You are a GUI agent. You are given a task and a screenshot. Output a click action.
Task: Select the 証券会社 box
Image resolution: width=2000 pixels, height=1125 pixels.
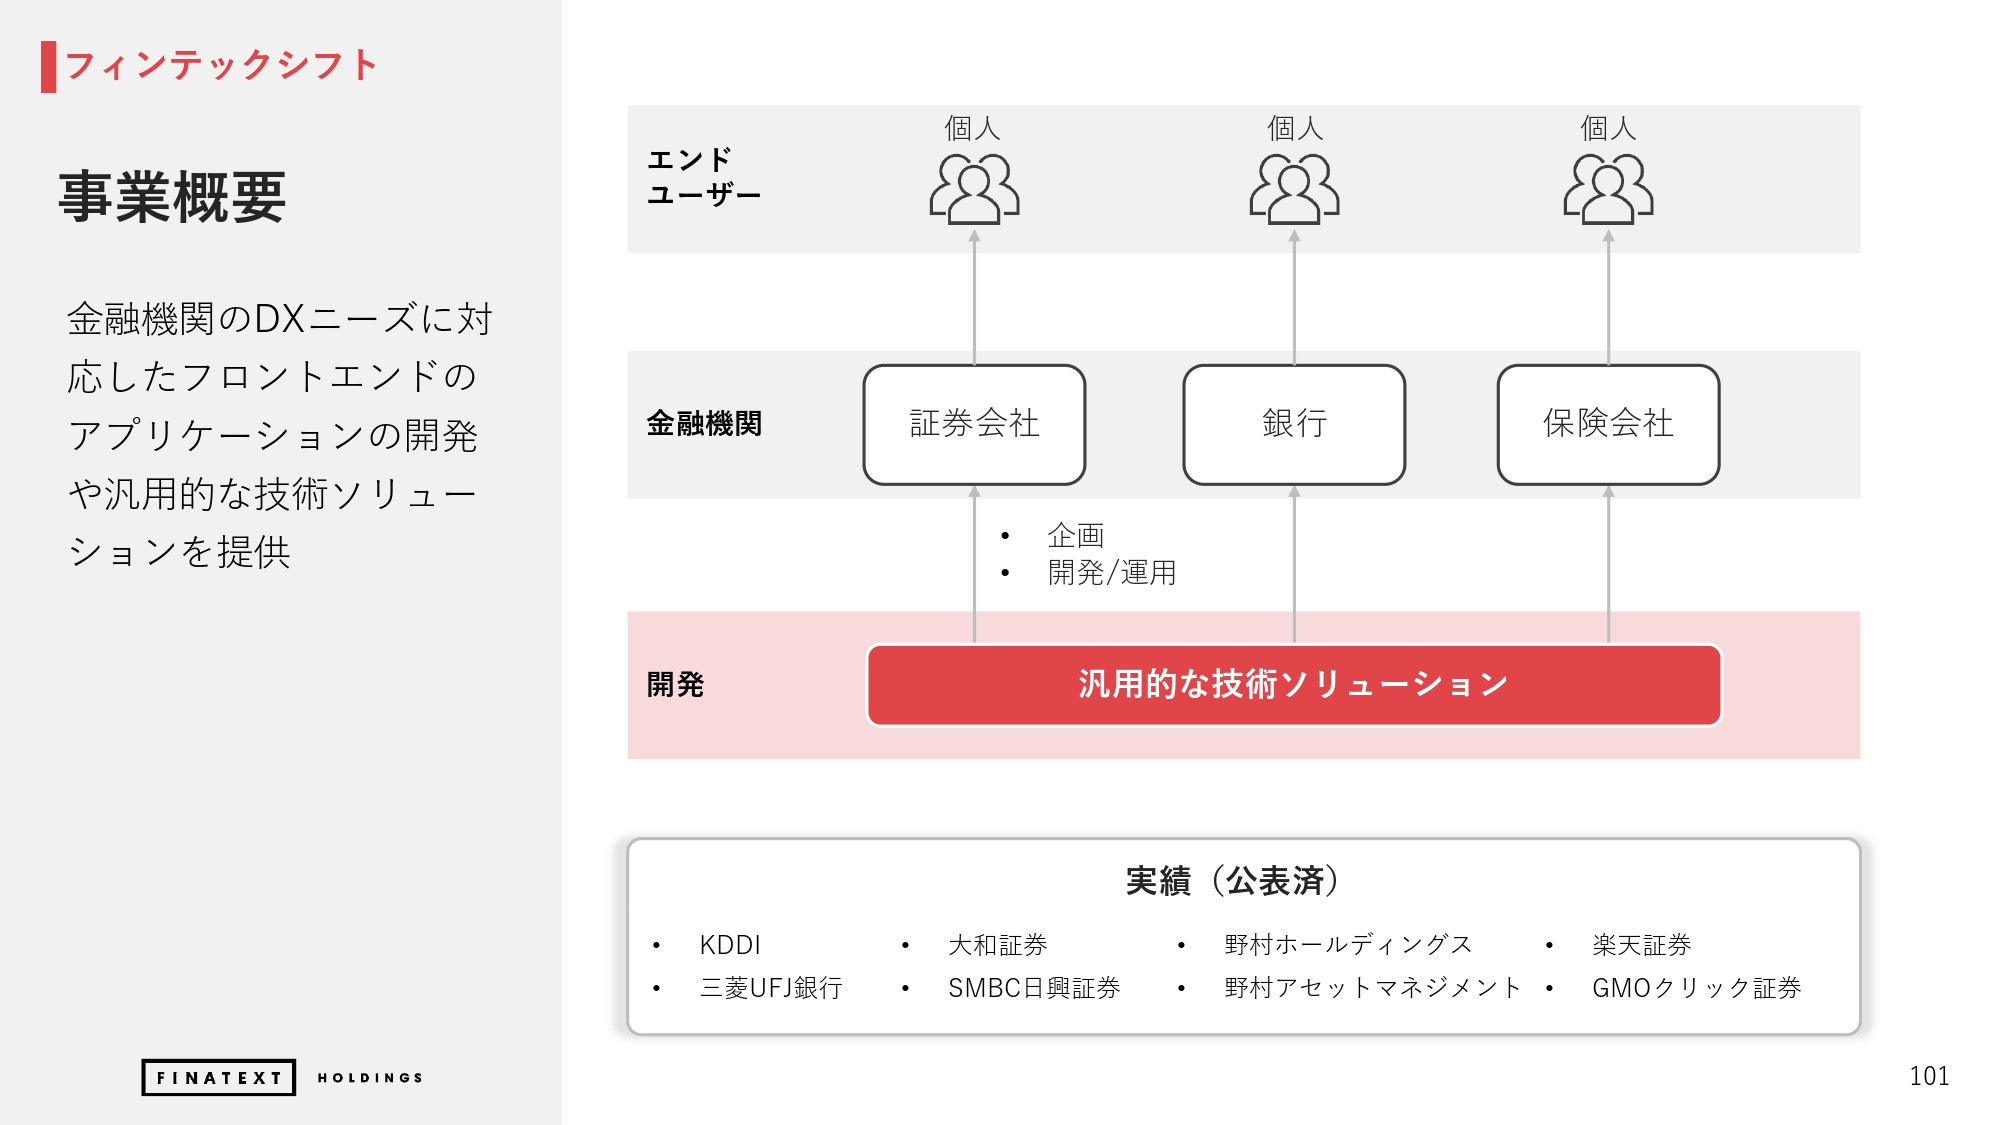coord(974,424)
